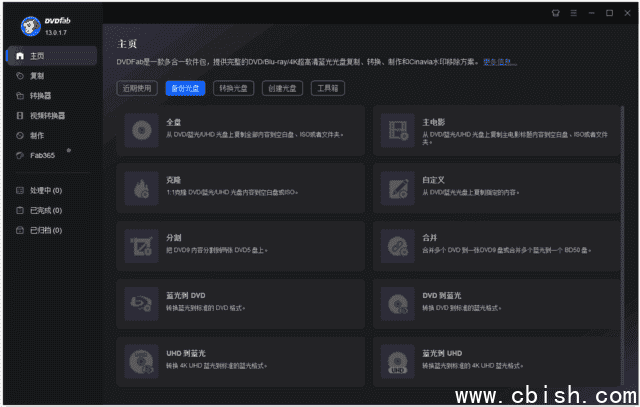Select the 分割 card title
Image resolution: width=640 pixels, height=407 pixels.
(x=173, y=238)
